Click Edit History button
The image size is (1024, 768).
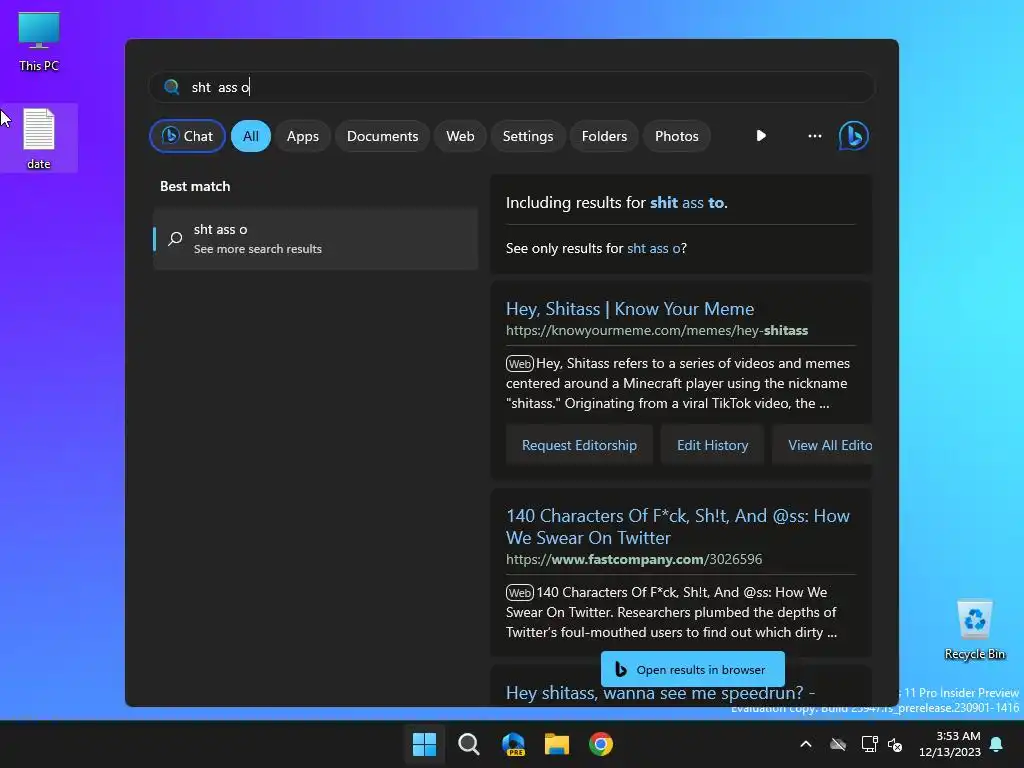point(712,445)
